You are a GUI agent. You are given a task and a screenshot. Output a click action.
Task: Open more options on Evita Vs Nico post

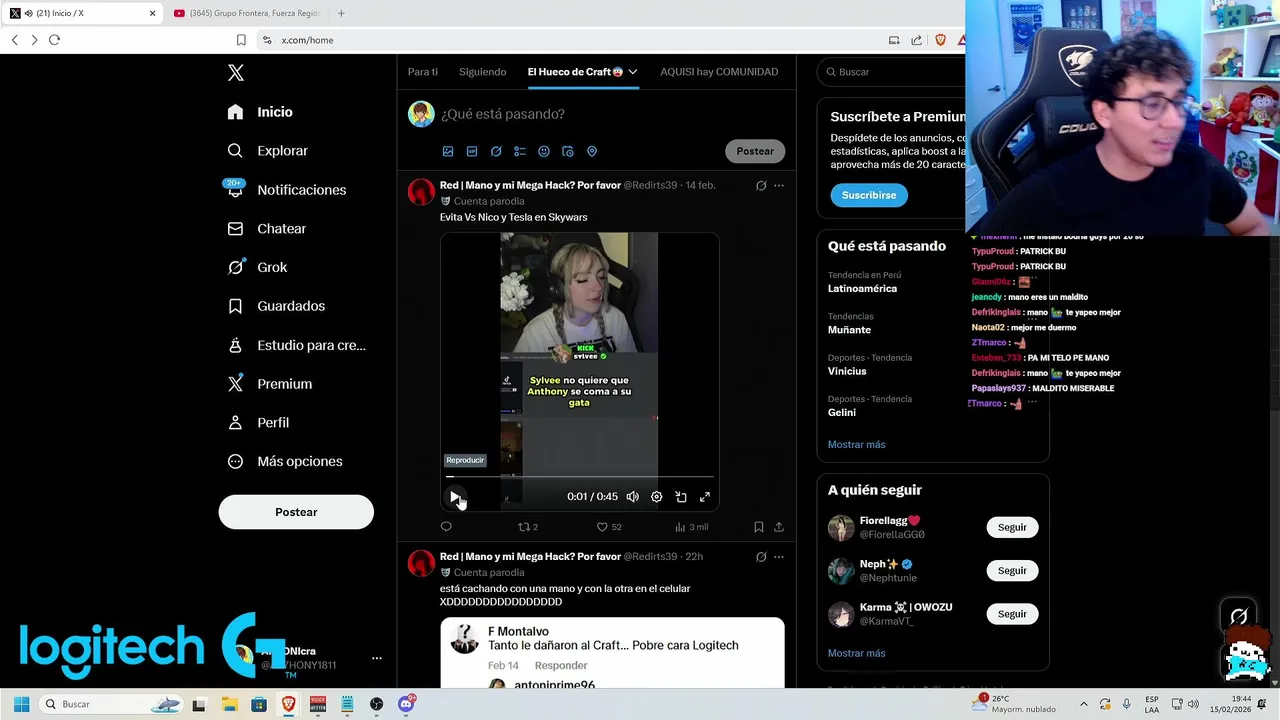pyautogui.click(x=779, y=185)
